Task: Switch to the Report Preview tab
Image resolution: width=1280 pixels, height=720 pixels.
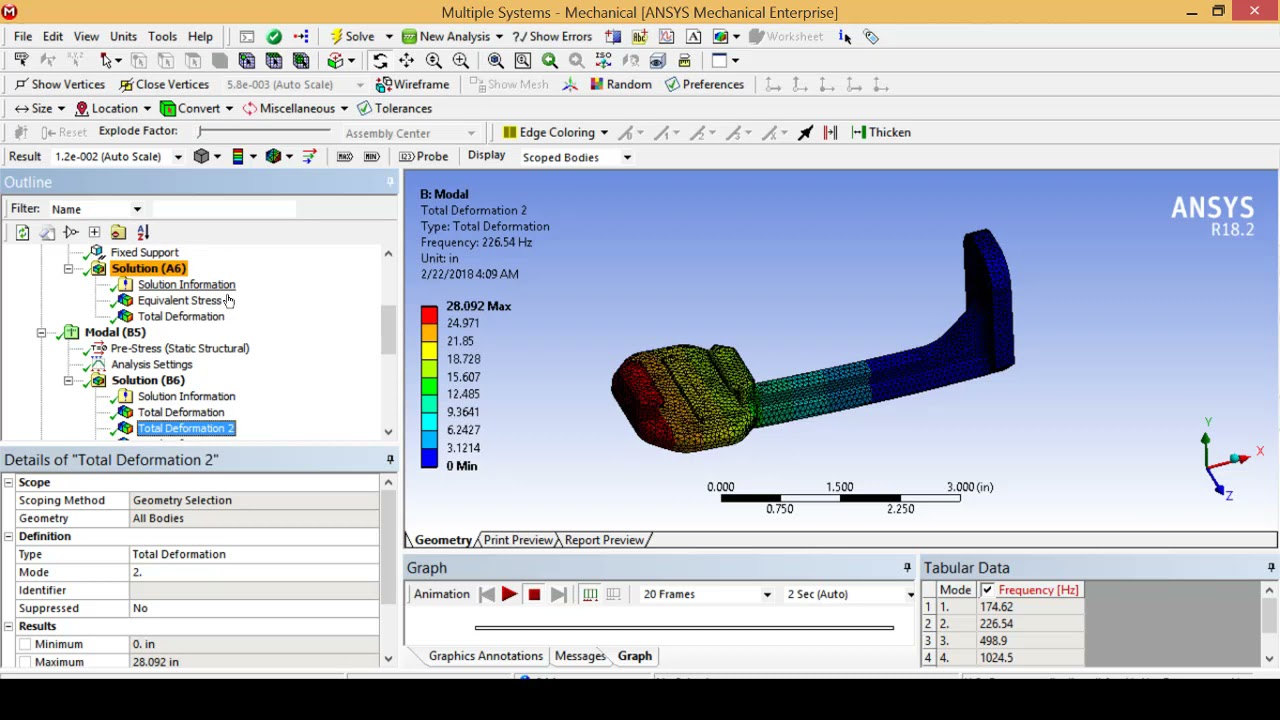Action: pos(604,540)
